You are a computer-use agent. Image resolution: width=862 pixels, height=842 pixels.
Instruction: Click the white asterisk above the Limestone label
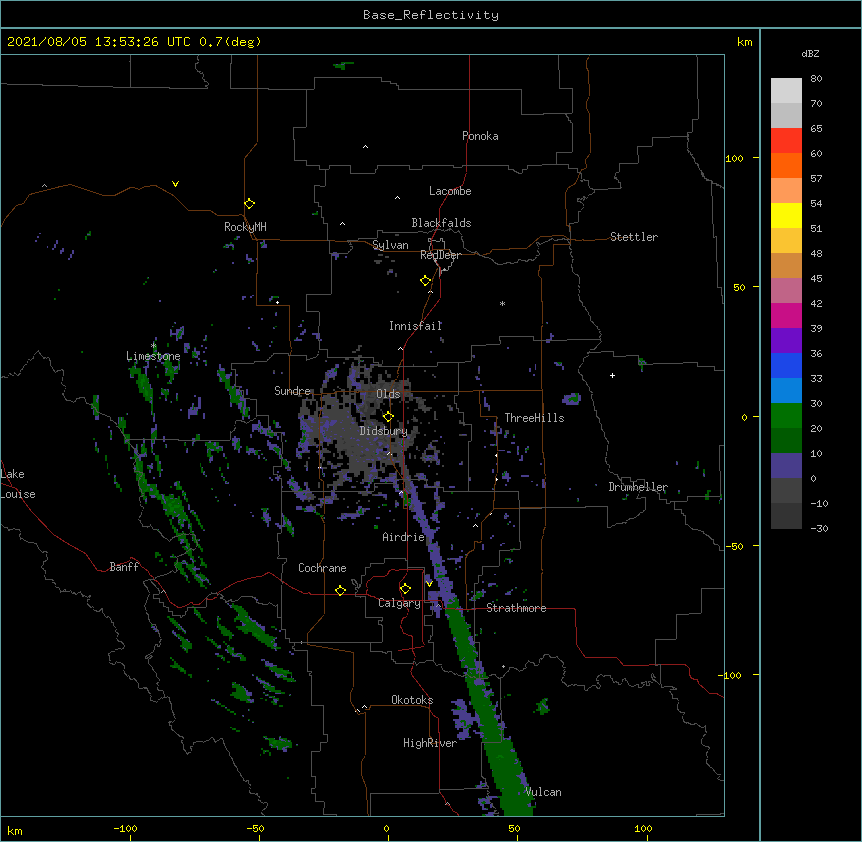[153, 346]
